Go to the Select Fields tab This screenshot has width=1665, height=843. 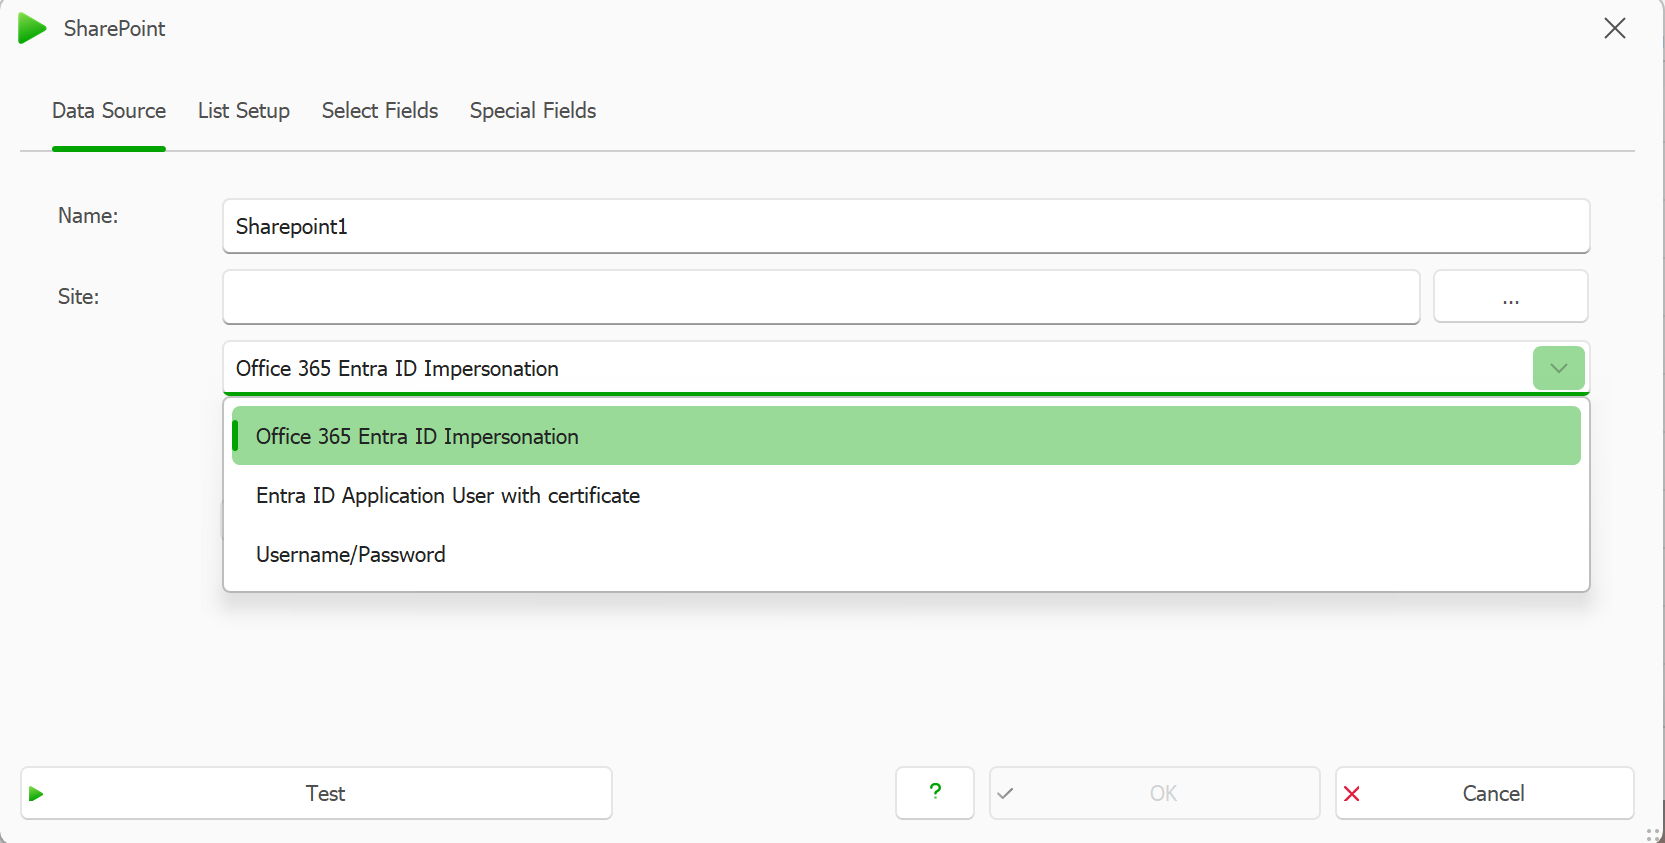click(380, 111)
